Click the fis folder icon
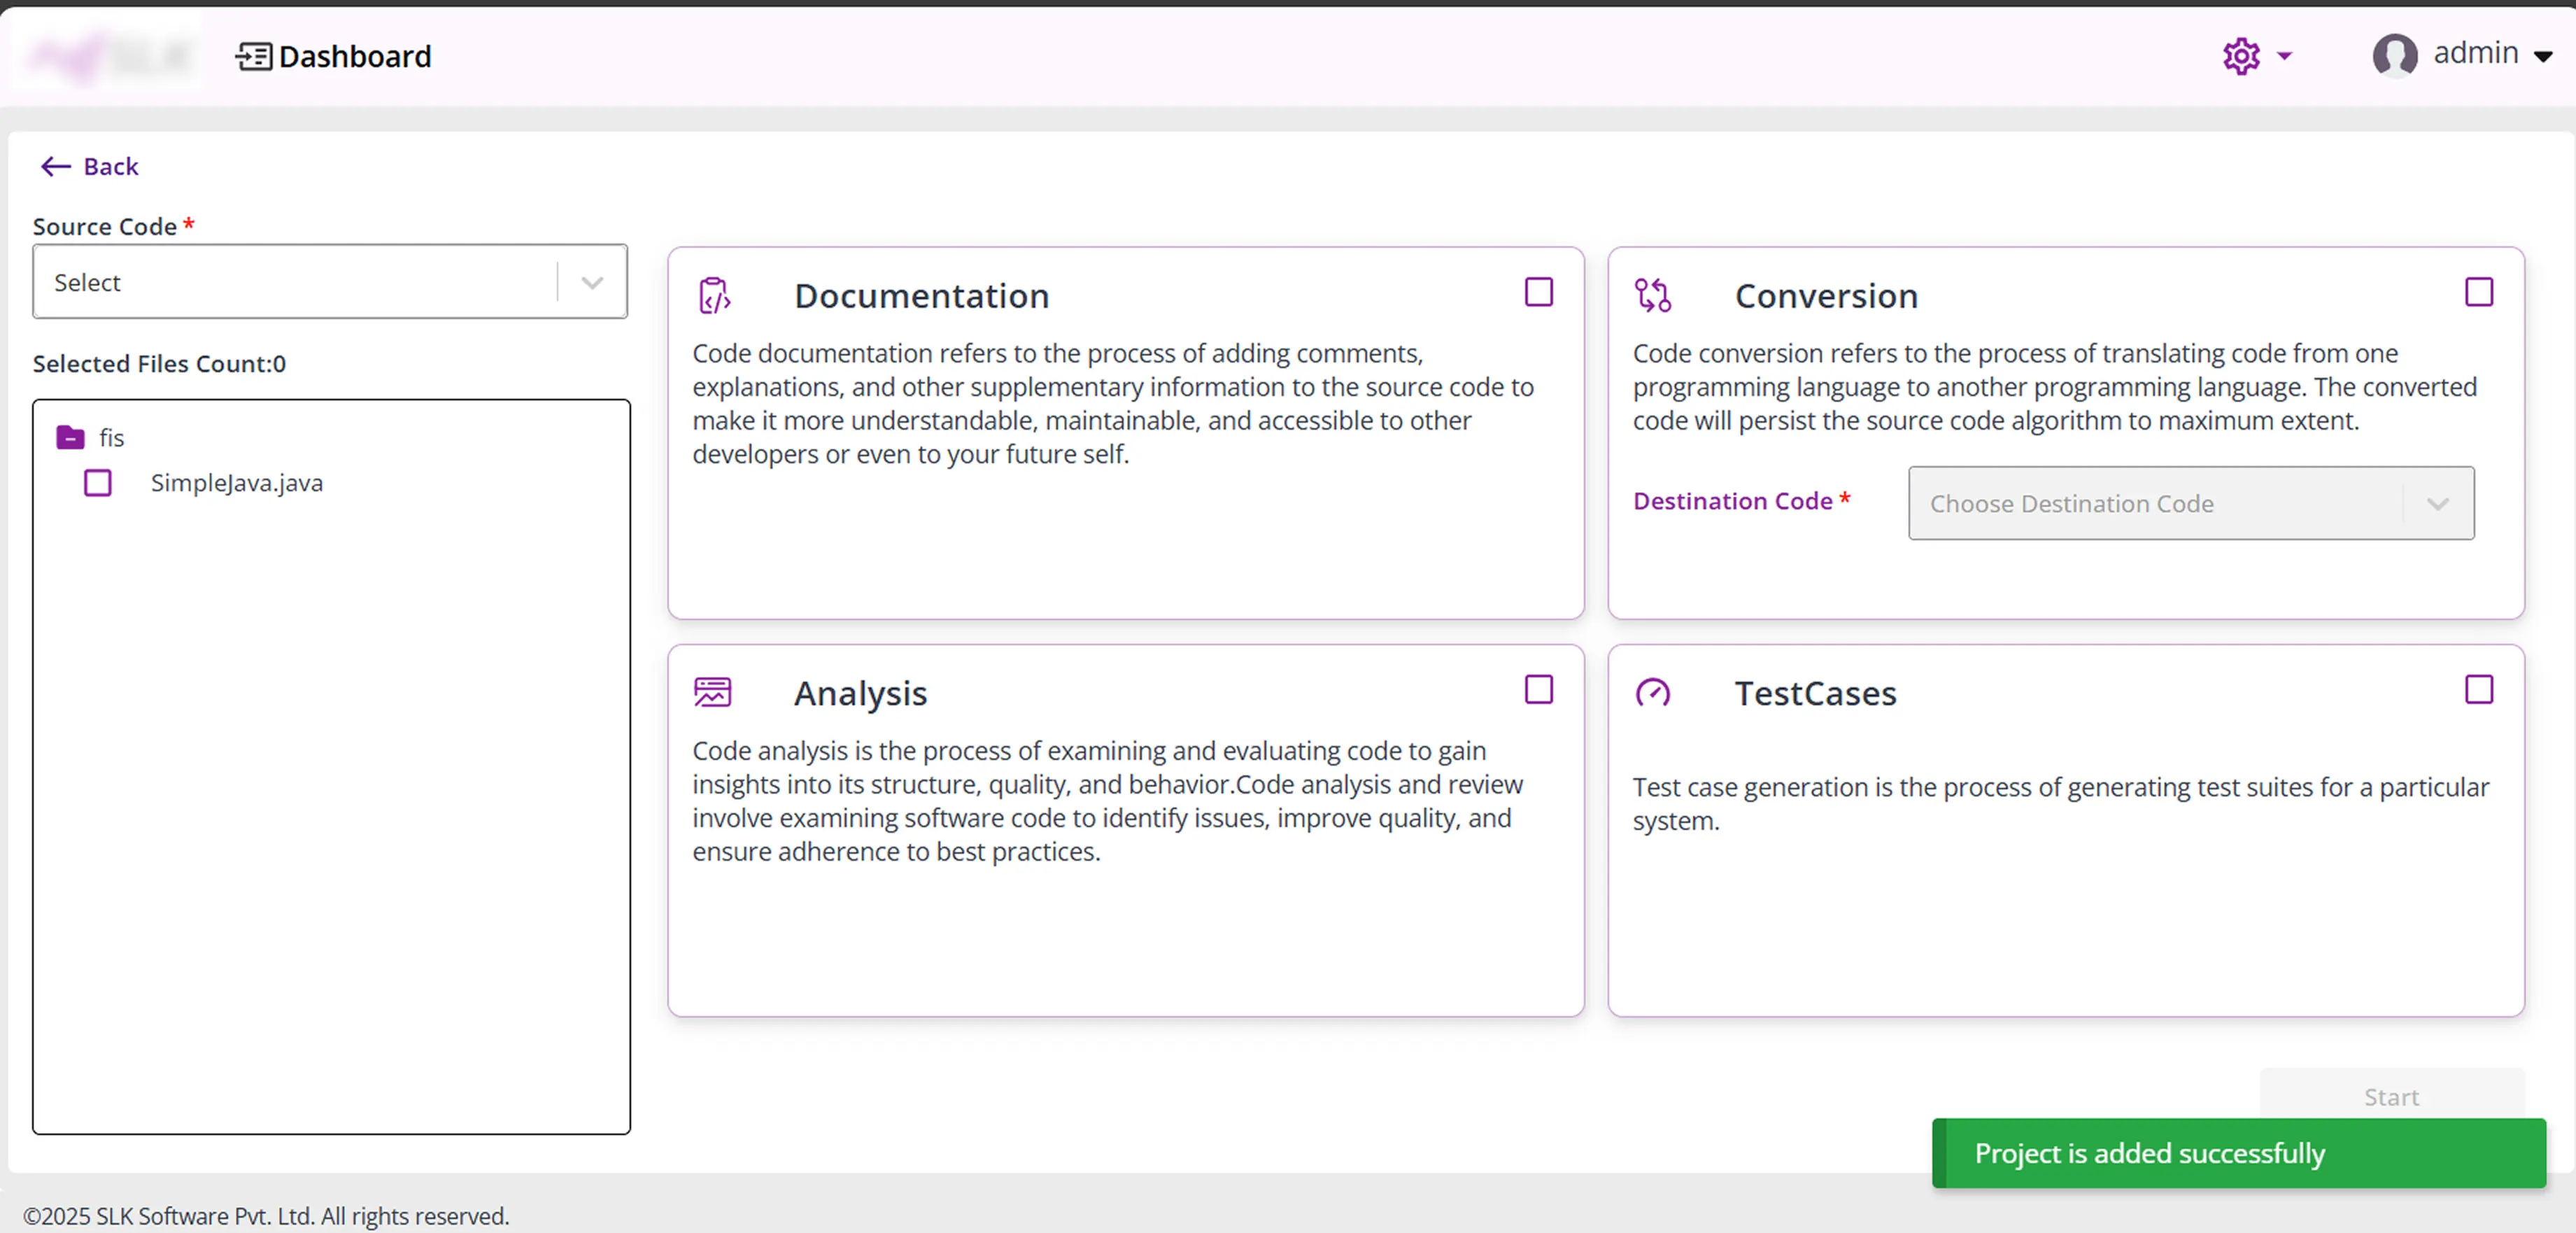The height and width of the screenshot is (1233, 2576). [x=69, y=437]
